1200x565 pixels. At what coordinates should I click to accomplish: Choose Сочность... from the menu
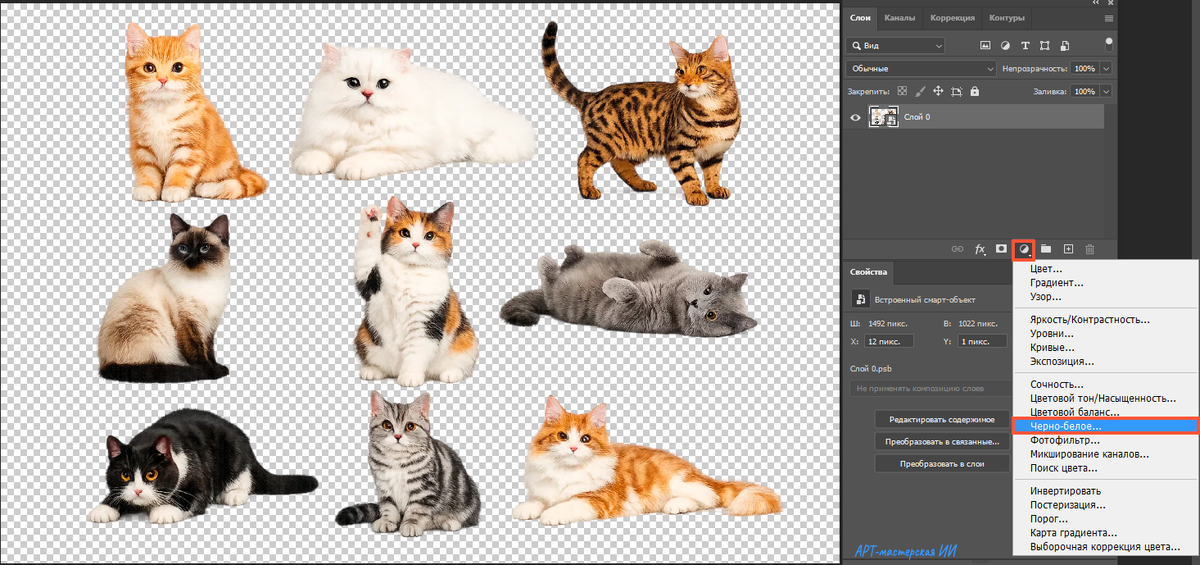1105,385
